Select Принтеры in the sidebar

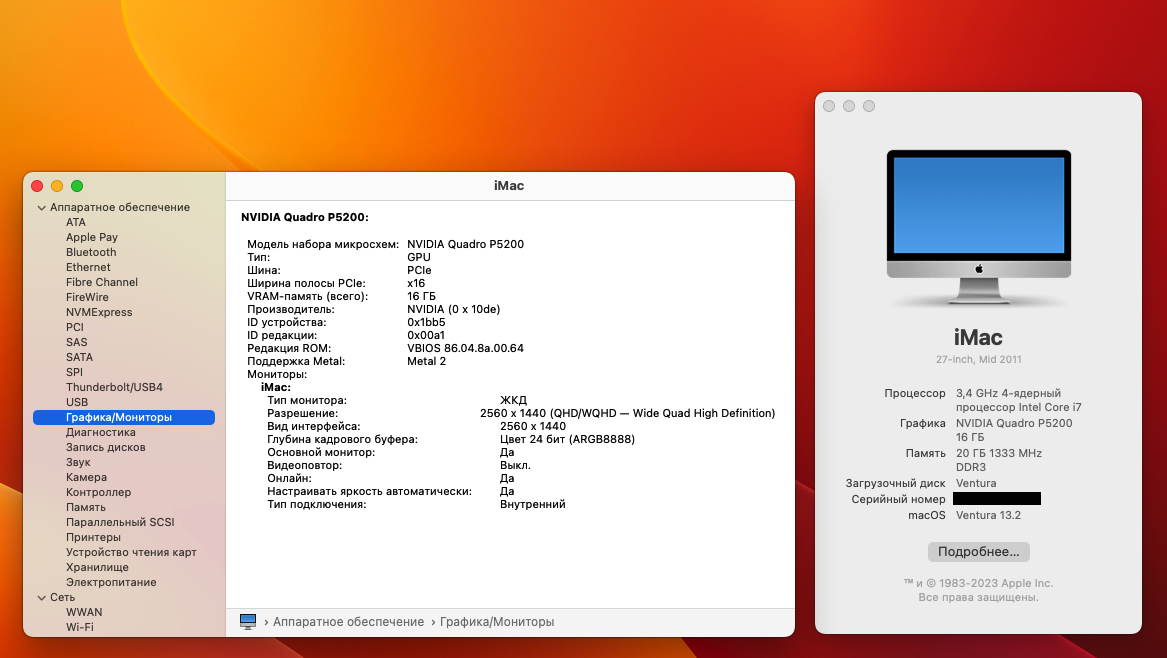(93, 537)
